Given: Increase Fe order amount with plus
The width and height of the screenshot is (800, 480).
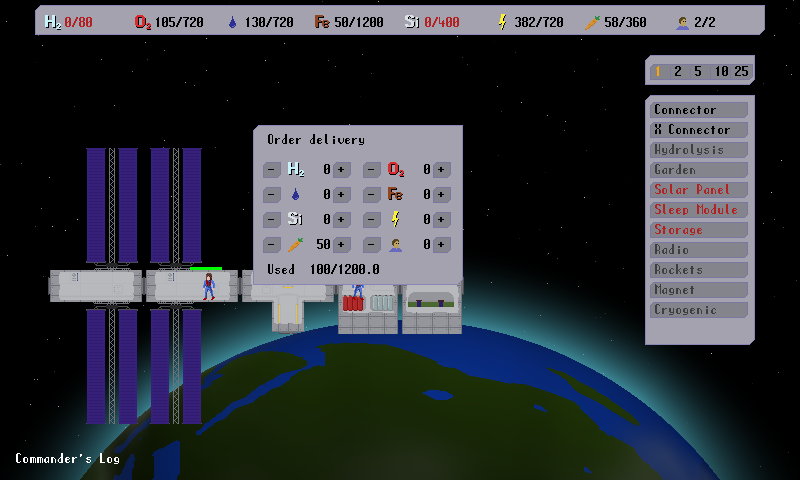Looking at the screenshot, I should (x=441, y=194).
